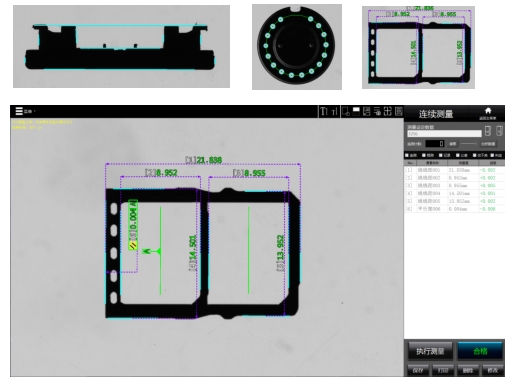Tick the last filter checkbox above the table
The image size is (515, 383).
492,155
